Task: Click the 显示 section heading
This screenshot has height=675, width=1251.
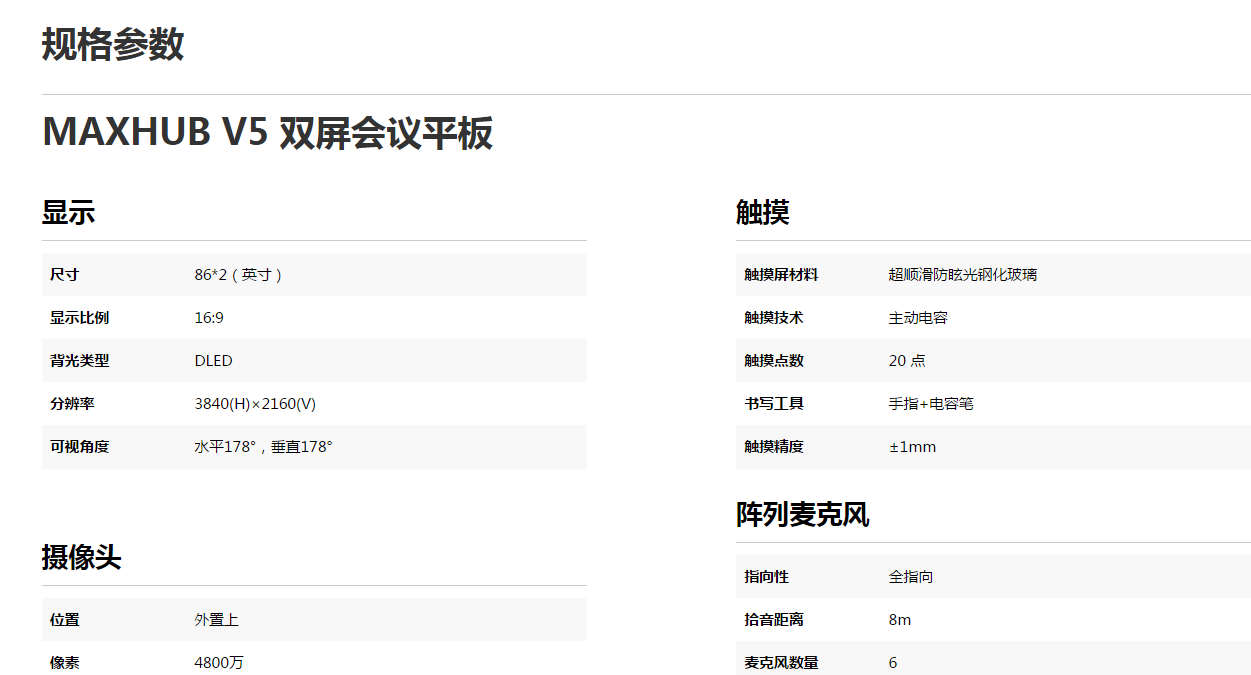Action: (68, 212)
